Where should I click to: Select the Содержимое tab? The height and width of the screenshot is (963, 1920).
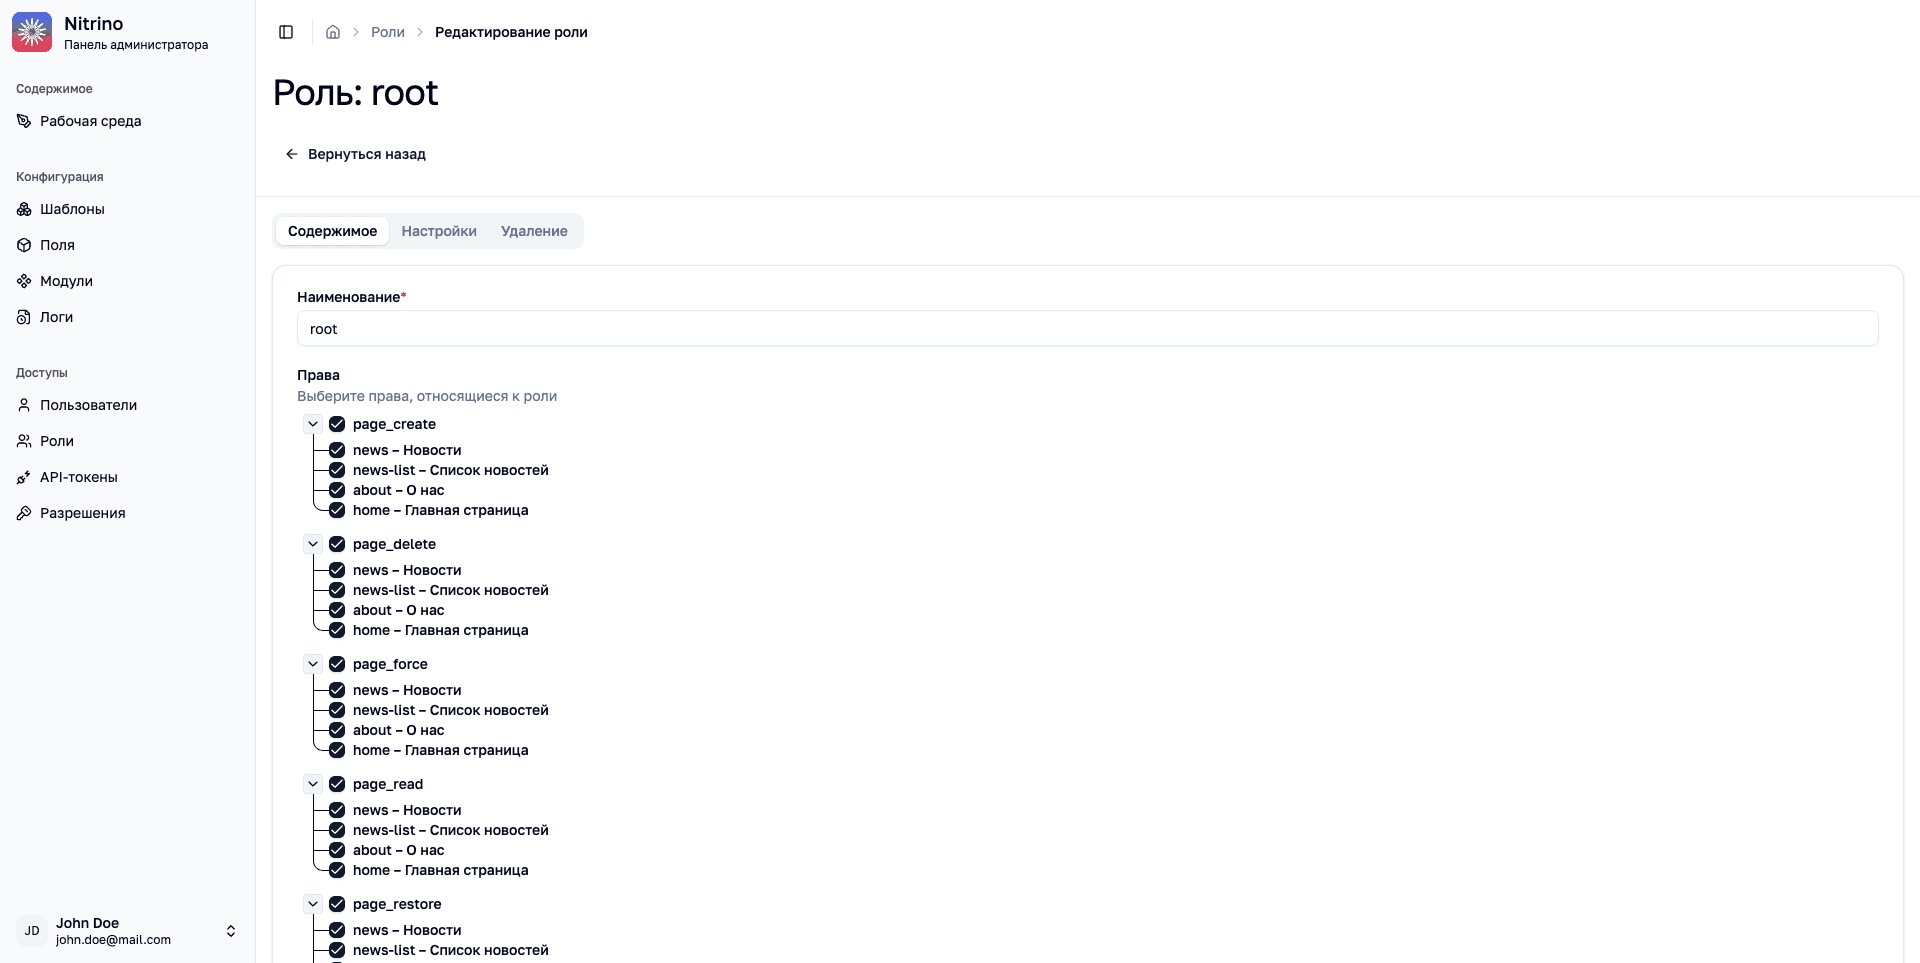pos(332,231)
